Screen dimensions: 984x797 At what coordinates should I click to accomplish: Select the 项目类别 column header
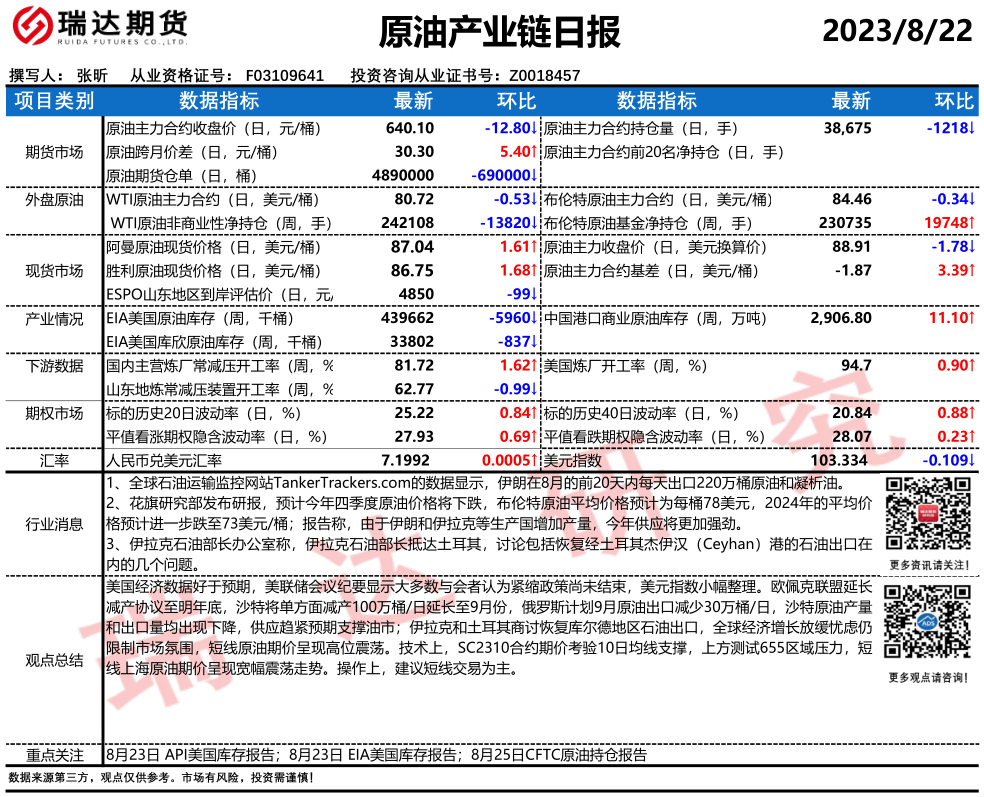(x=54, y=101)
